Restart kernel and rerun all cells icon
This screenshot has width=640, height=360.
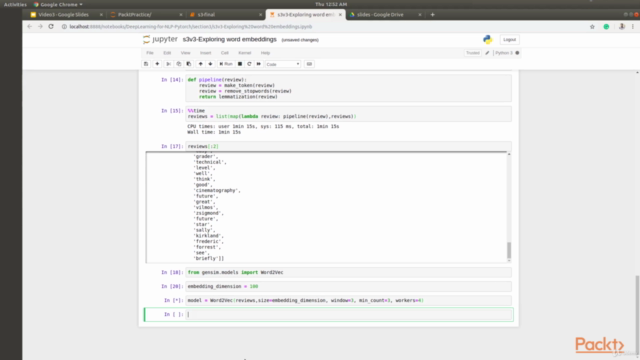coord(259,64)
